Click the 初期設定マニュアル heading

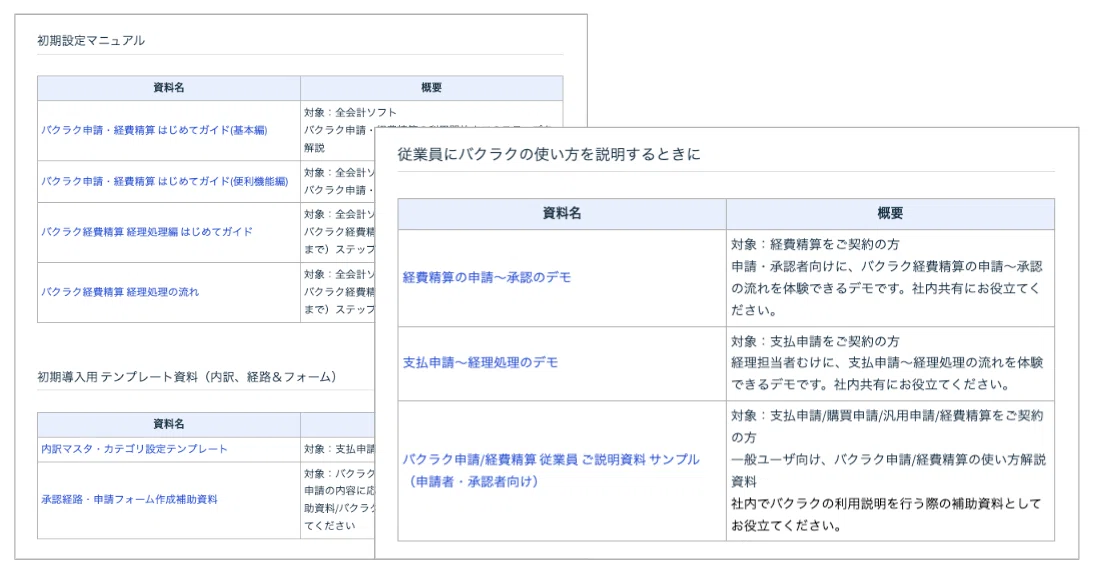pyautogui.click(x=91, y=41)
